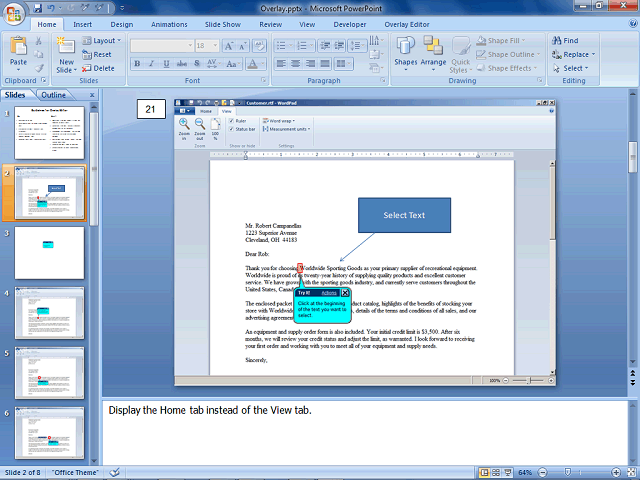Viewport: 640px width, 480px height.
Task: Justify text in Paragraph group
Action: (x=325, y=64)
